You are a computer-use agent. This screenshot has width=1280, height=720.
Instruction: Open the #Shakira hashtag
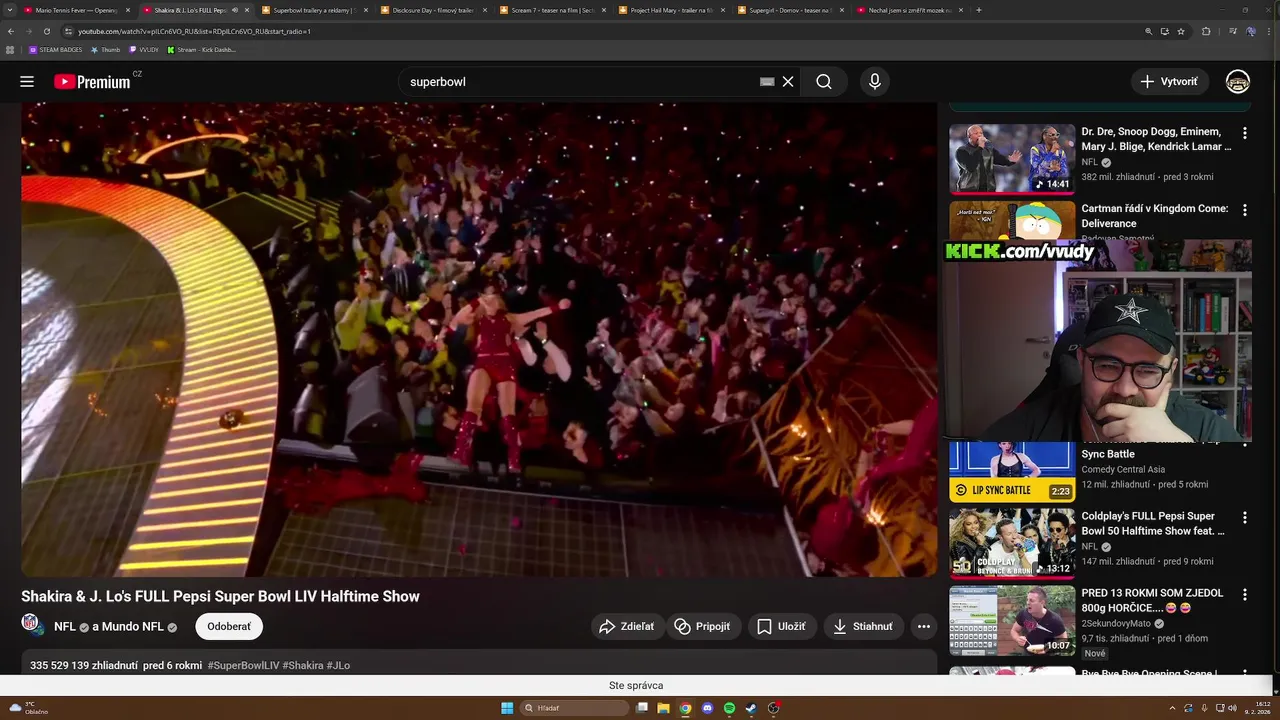tap(303, 665)
